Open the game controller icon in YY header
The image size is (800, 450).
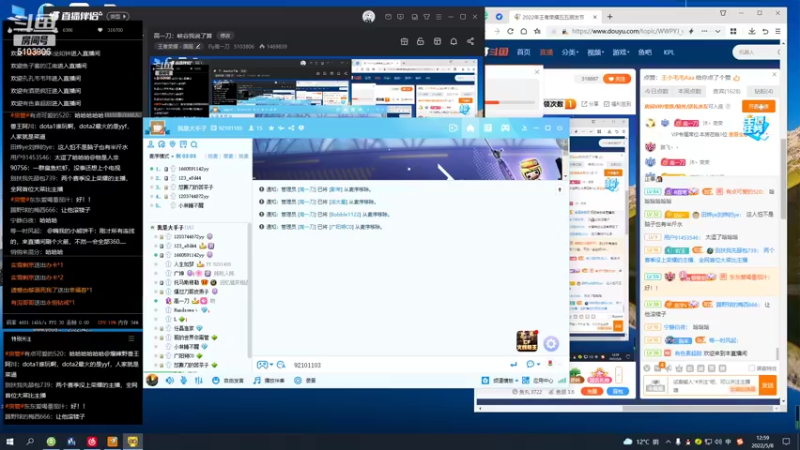click(505, 128)
